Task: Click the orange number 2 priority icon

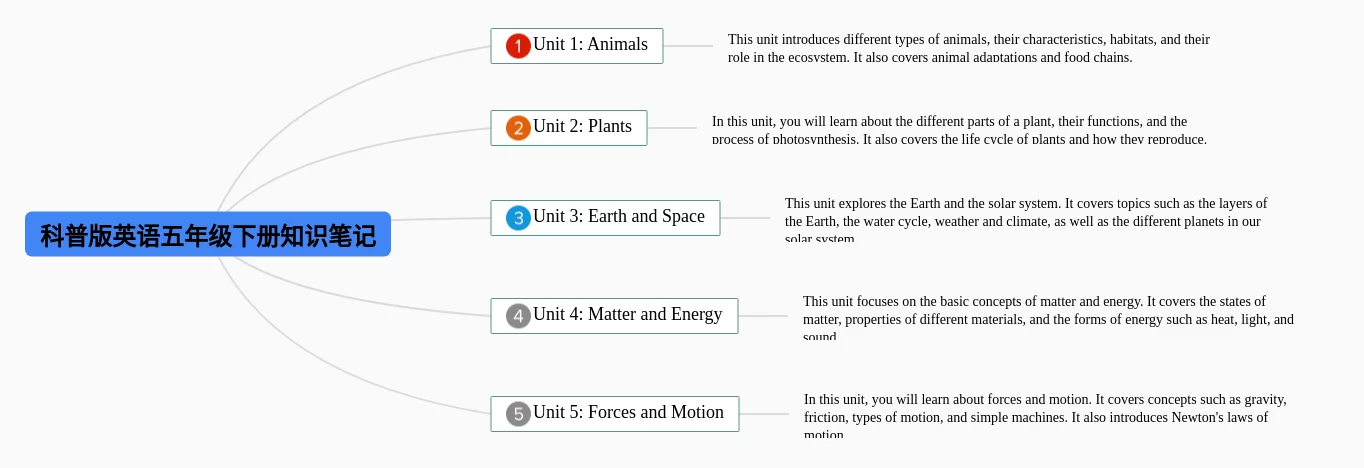Action: point(518,128)
